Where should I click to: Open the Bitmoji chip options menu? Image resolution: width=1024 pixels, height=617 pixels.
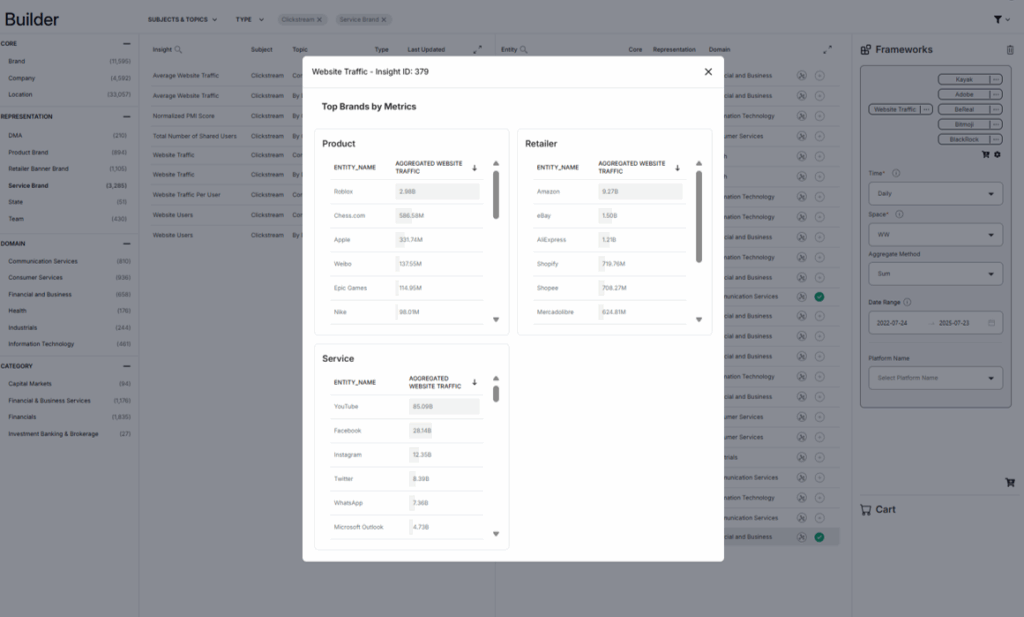(x=996, y=125)
